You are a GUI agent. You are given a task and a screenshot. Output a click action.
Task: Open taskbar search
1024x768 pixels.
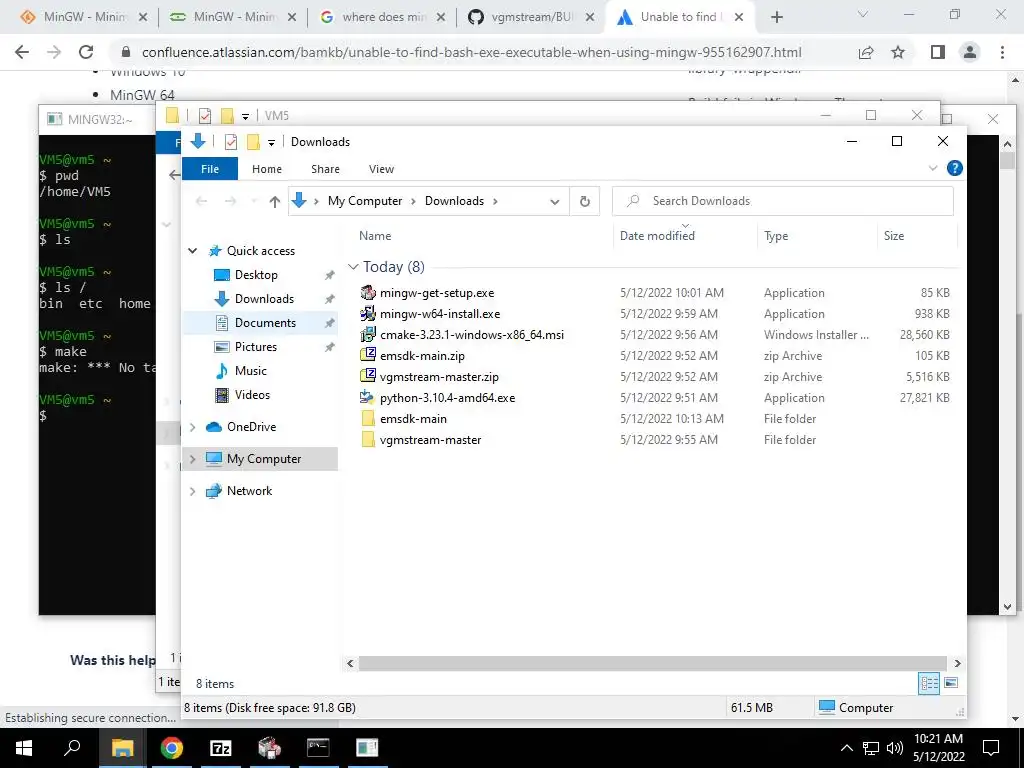coord(72,748)
